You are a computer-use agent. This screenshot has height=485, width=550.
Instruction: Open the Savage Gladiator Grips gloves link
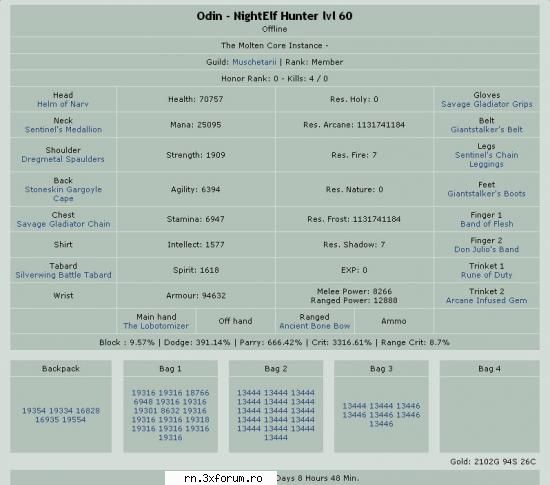[487, 104]
